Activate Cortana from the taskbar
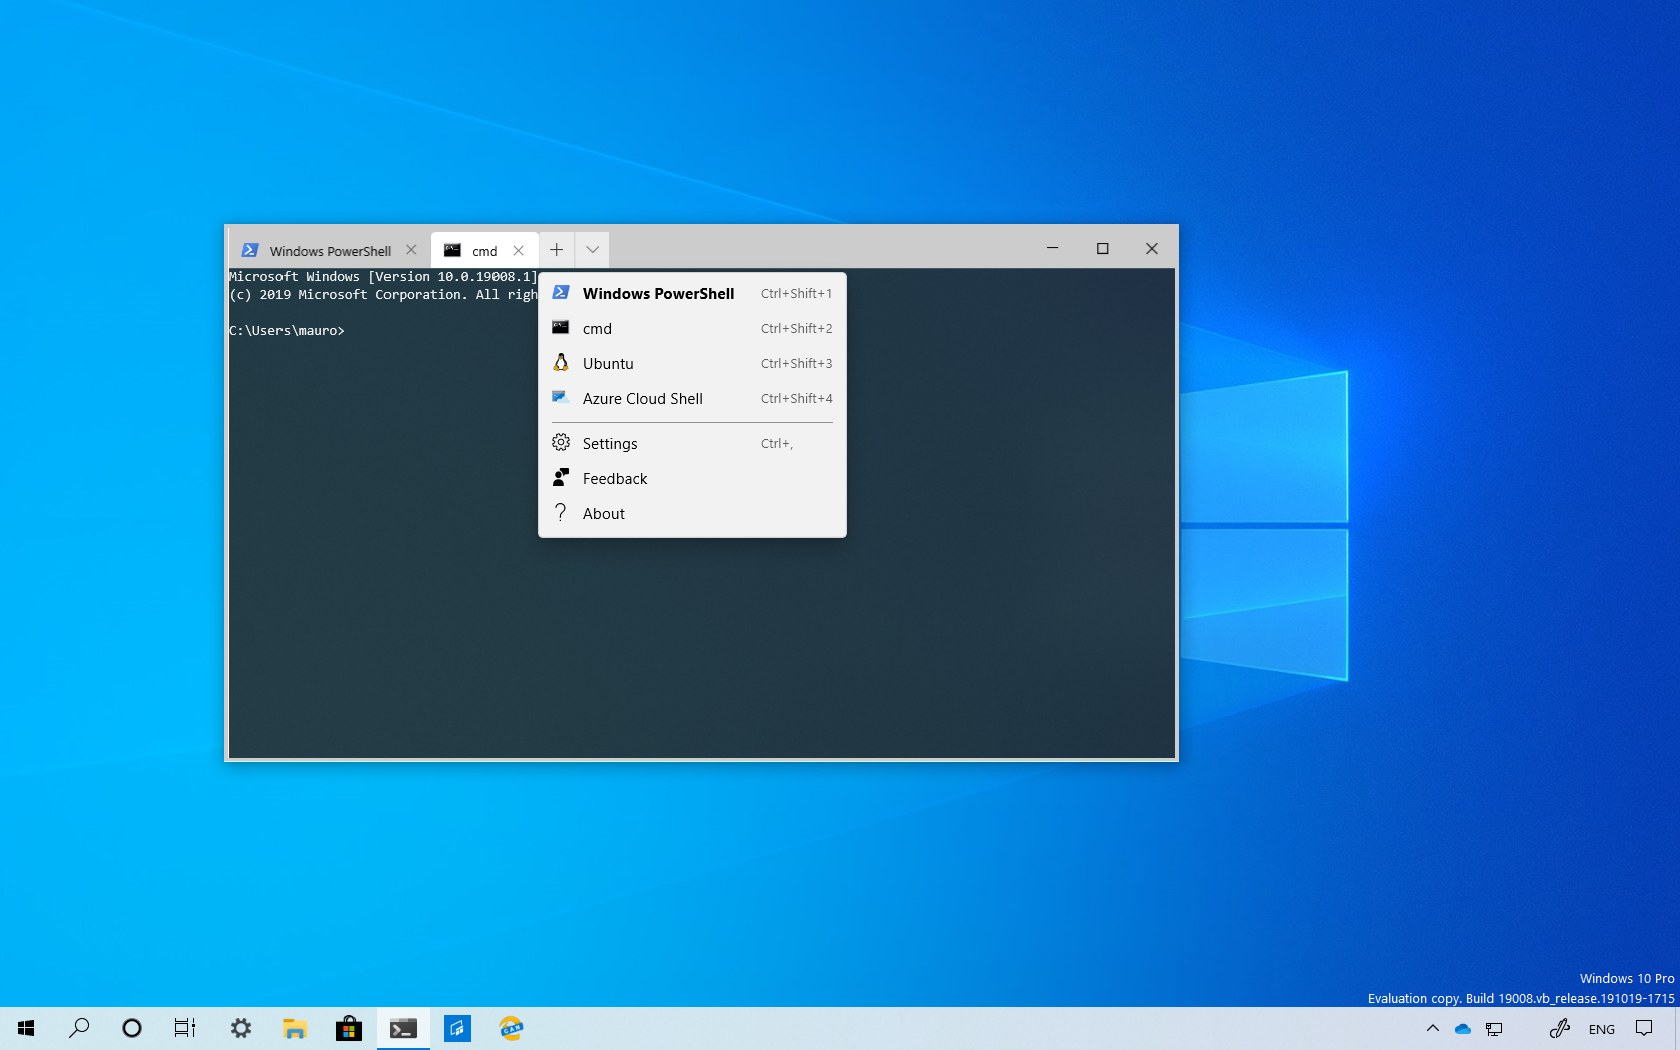 pyautogui.click(x=131, y=1028)
